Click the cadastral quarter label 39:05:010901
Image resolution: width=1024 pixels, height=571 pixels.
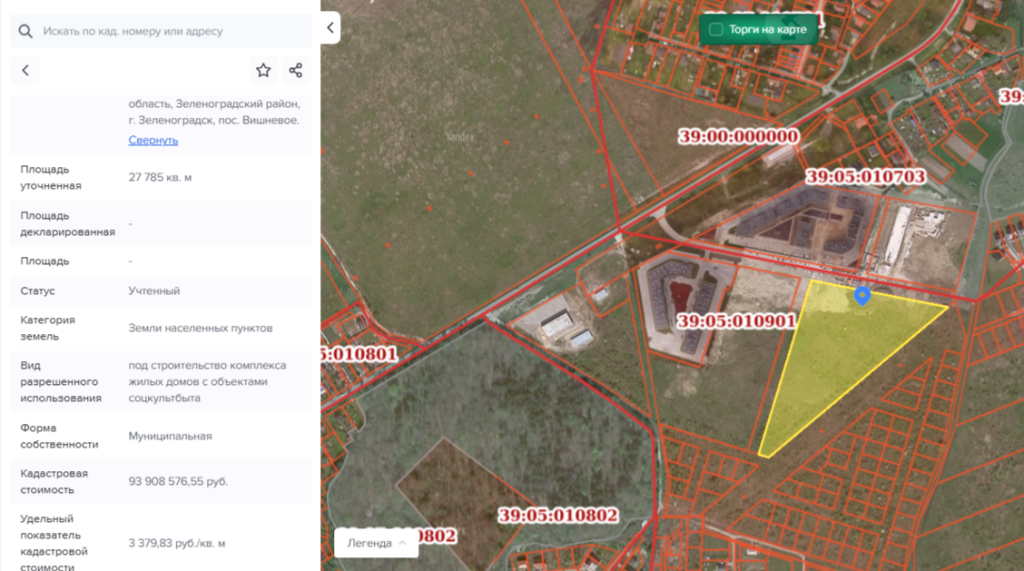click(x=736, y=322)
